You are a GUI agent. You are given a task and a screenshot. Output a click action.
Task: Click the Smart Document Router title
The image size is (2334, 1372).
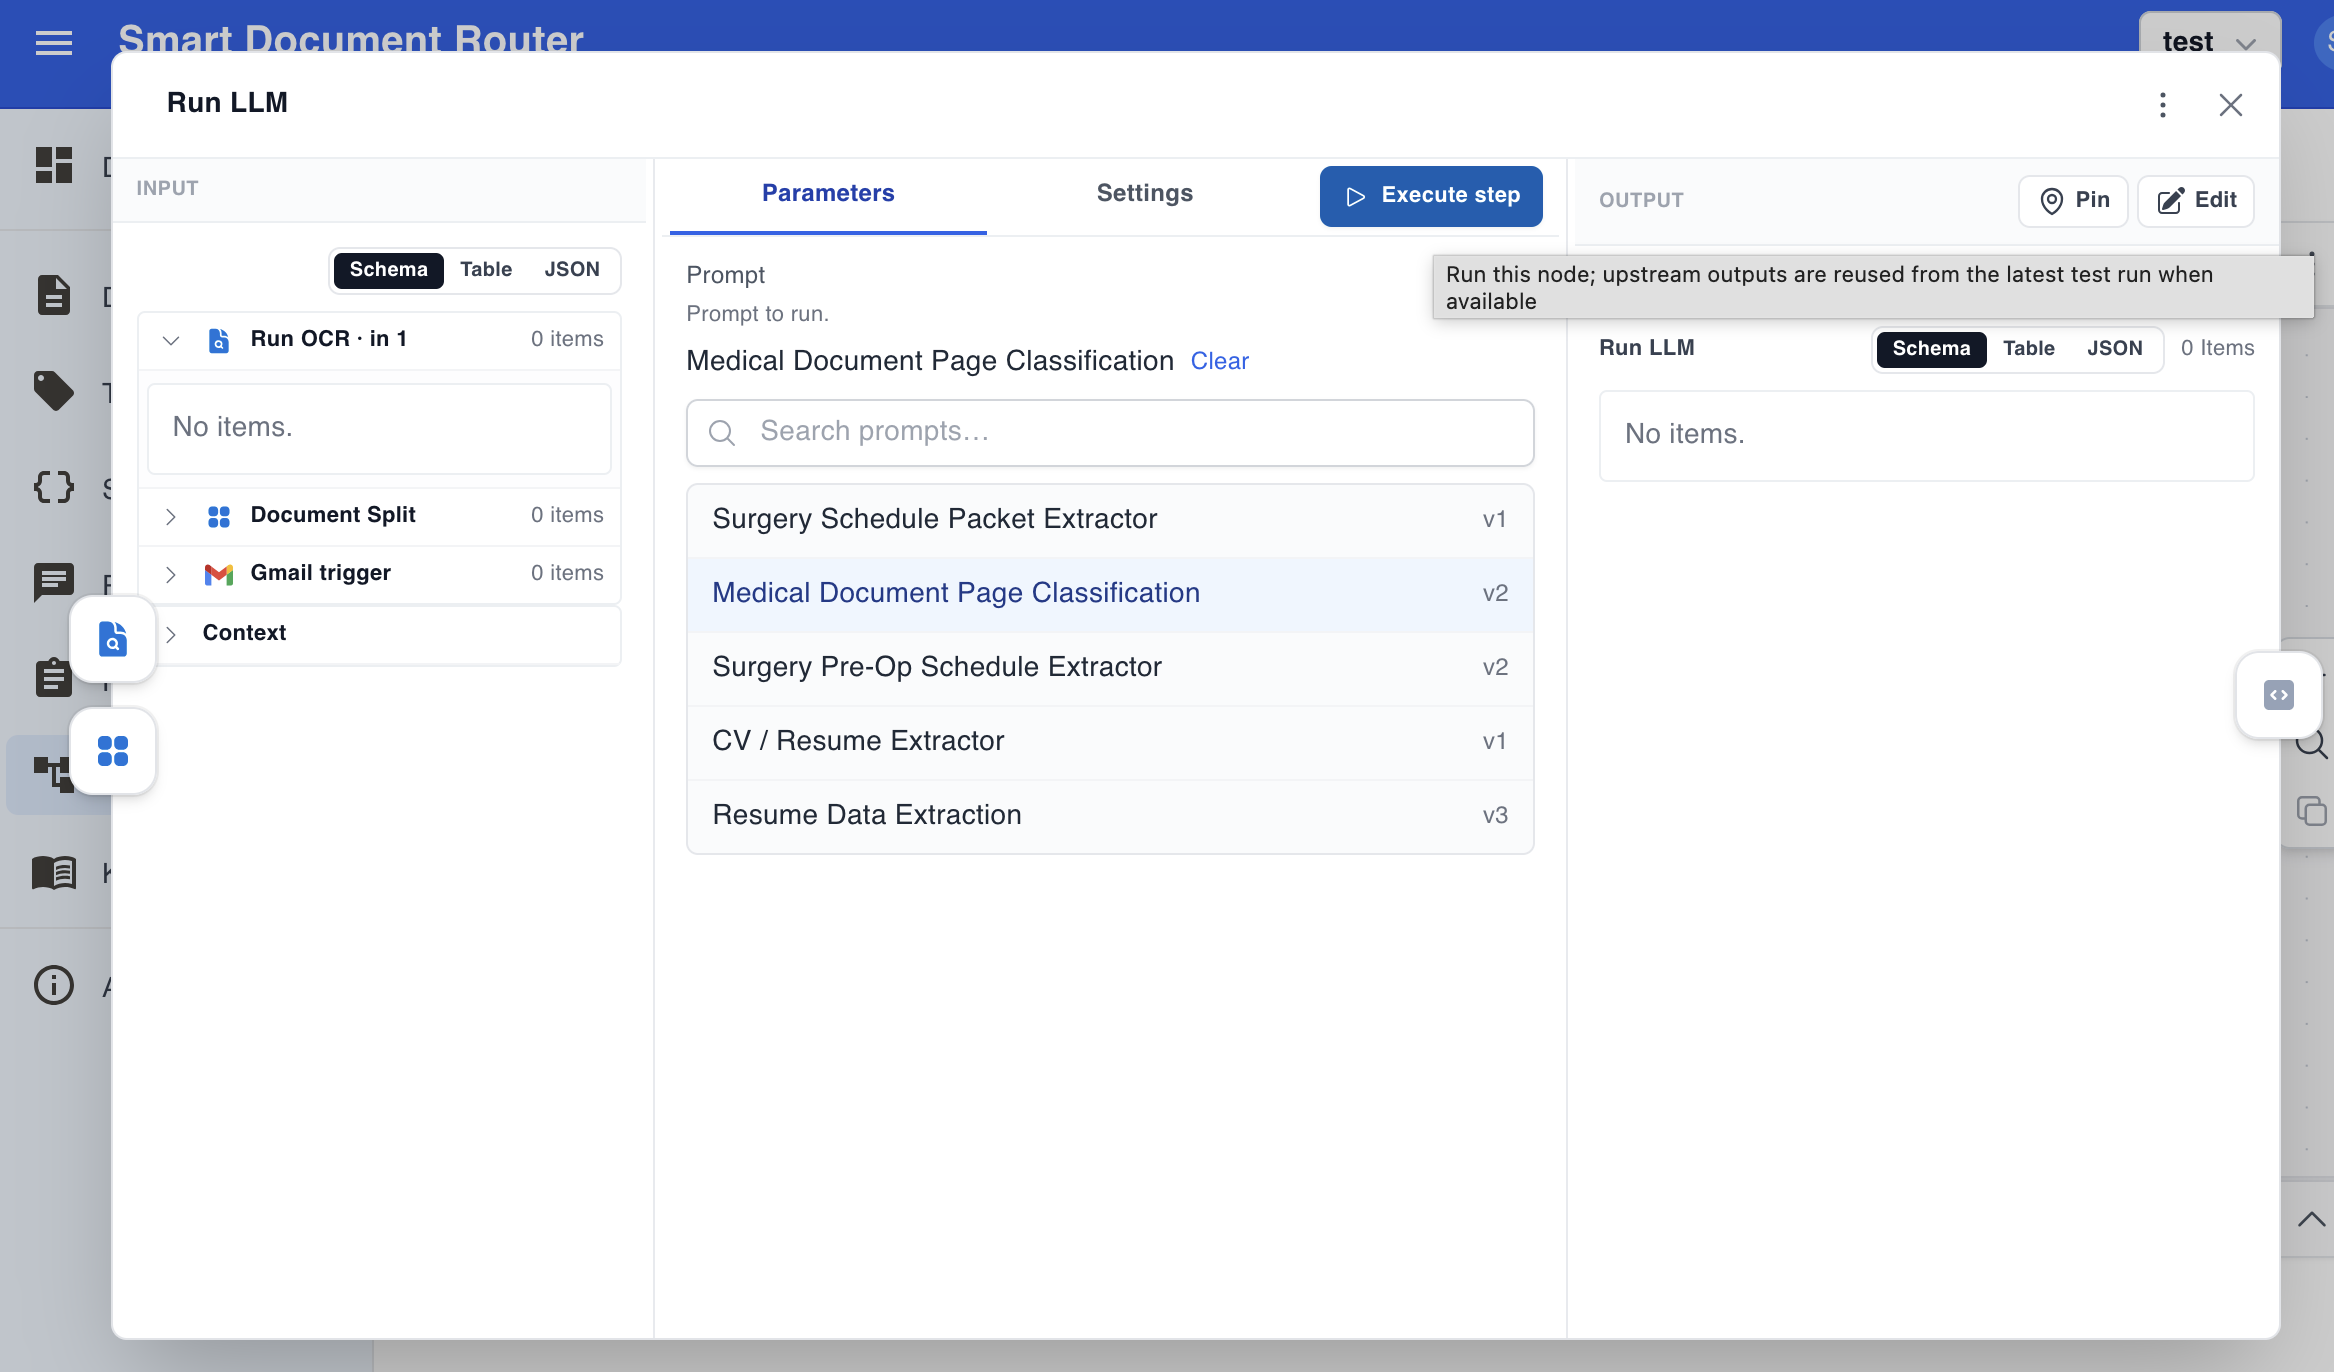[351, 40]
